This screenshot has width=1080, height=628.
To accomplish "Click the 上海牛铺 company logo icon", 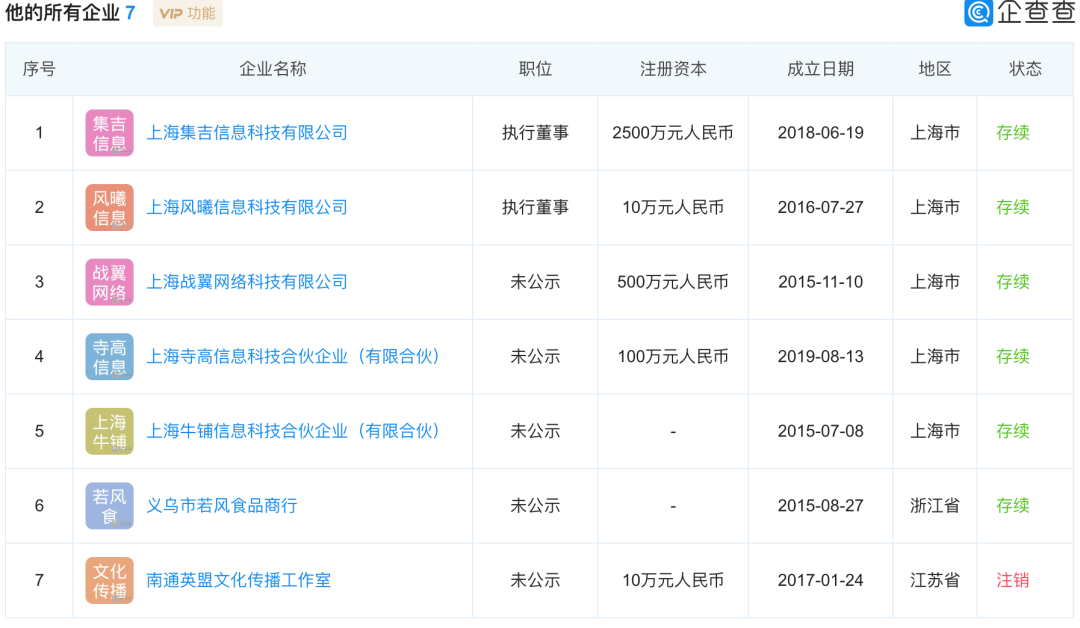I will coord(110,431).
